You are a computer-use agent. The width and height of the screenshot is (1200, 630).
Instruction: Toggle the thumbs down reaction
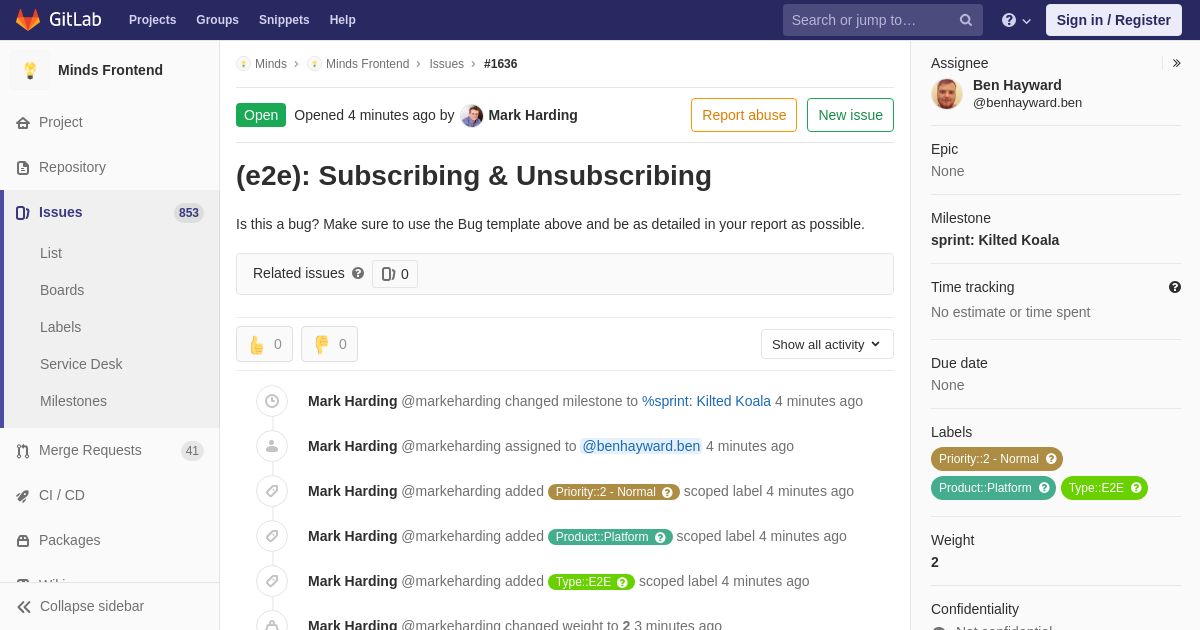pyautogui.click(x=329, y=344)
